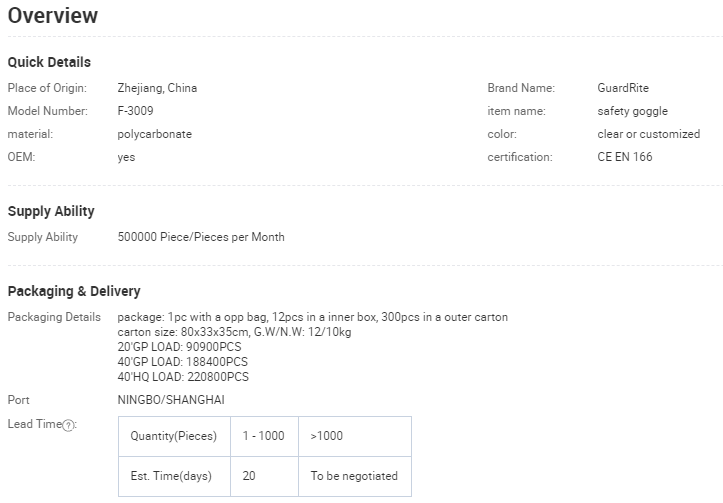Click the NINGBO/SHANGHAI port value
The image size is (723, 503).
click(171, 400)
